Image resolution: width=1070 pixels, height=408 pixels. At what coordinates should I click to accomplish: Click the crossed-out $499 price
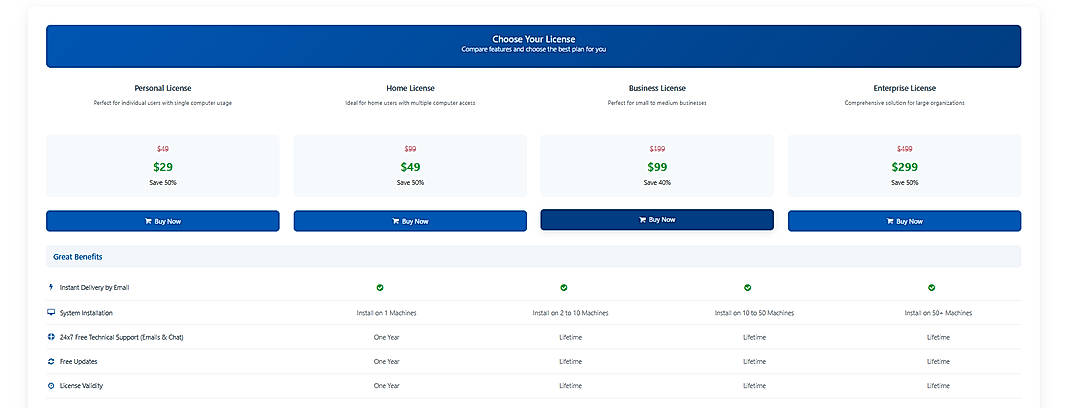pos(904,149)
